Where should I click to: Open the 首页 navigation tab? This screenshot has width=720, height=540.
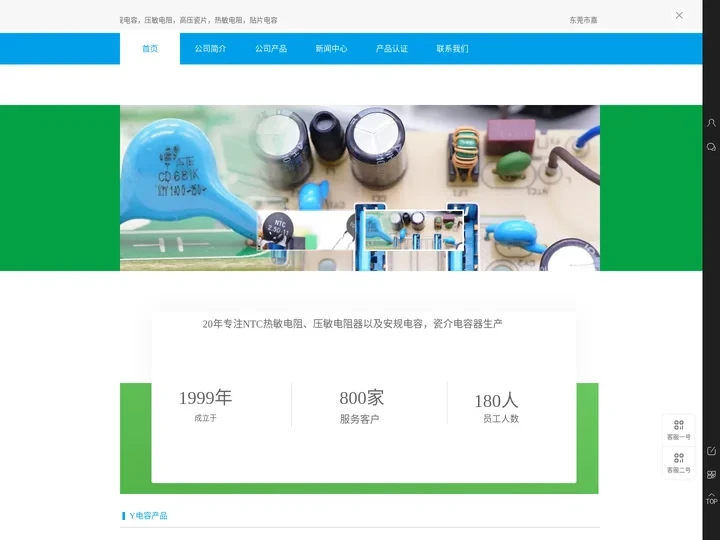(150, 49)
